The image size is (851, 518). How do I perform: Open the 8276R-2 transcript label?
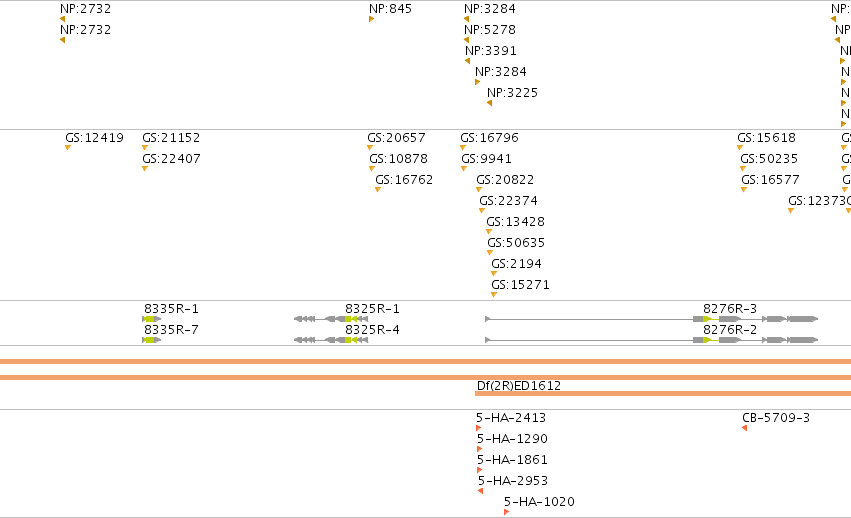coord(730,330)
